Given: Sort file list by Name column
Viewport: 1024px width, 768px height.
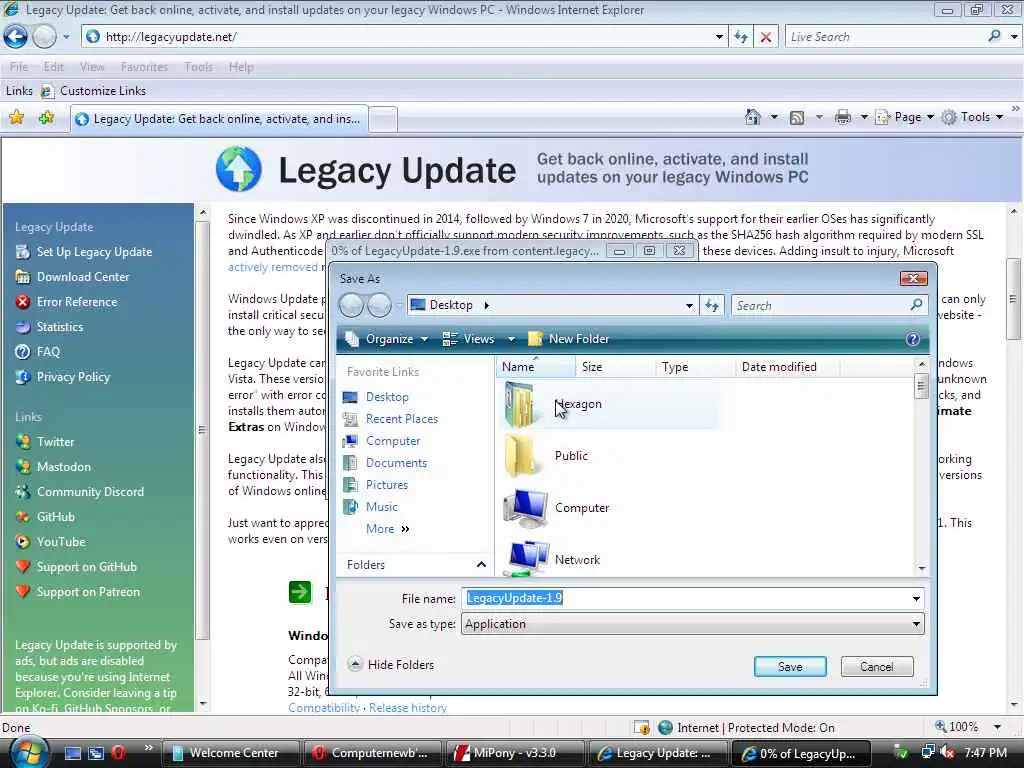Looking at the screenshot, I should [x=536, y=367].
